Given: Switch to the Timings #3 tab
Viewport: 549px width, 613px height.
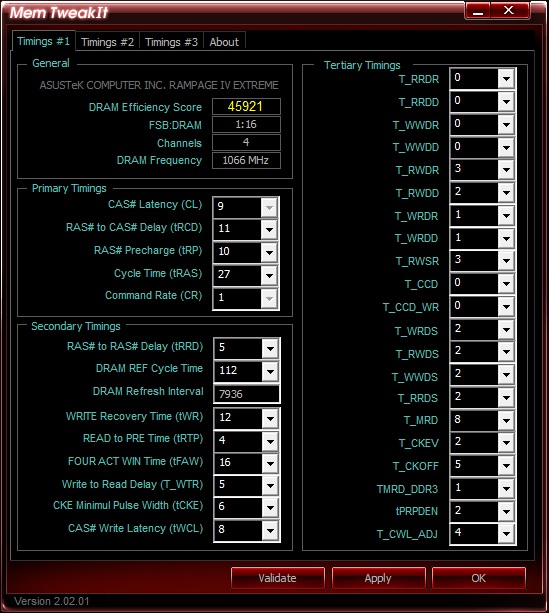Looking at the screenshot, I should [x=171, y=42].
